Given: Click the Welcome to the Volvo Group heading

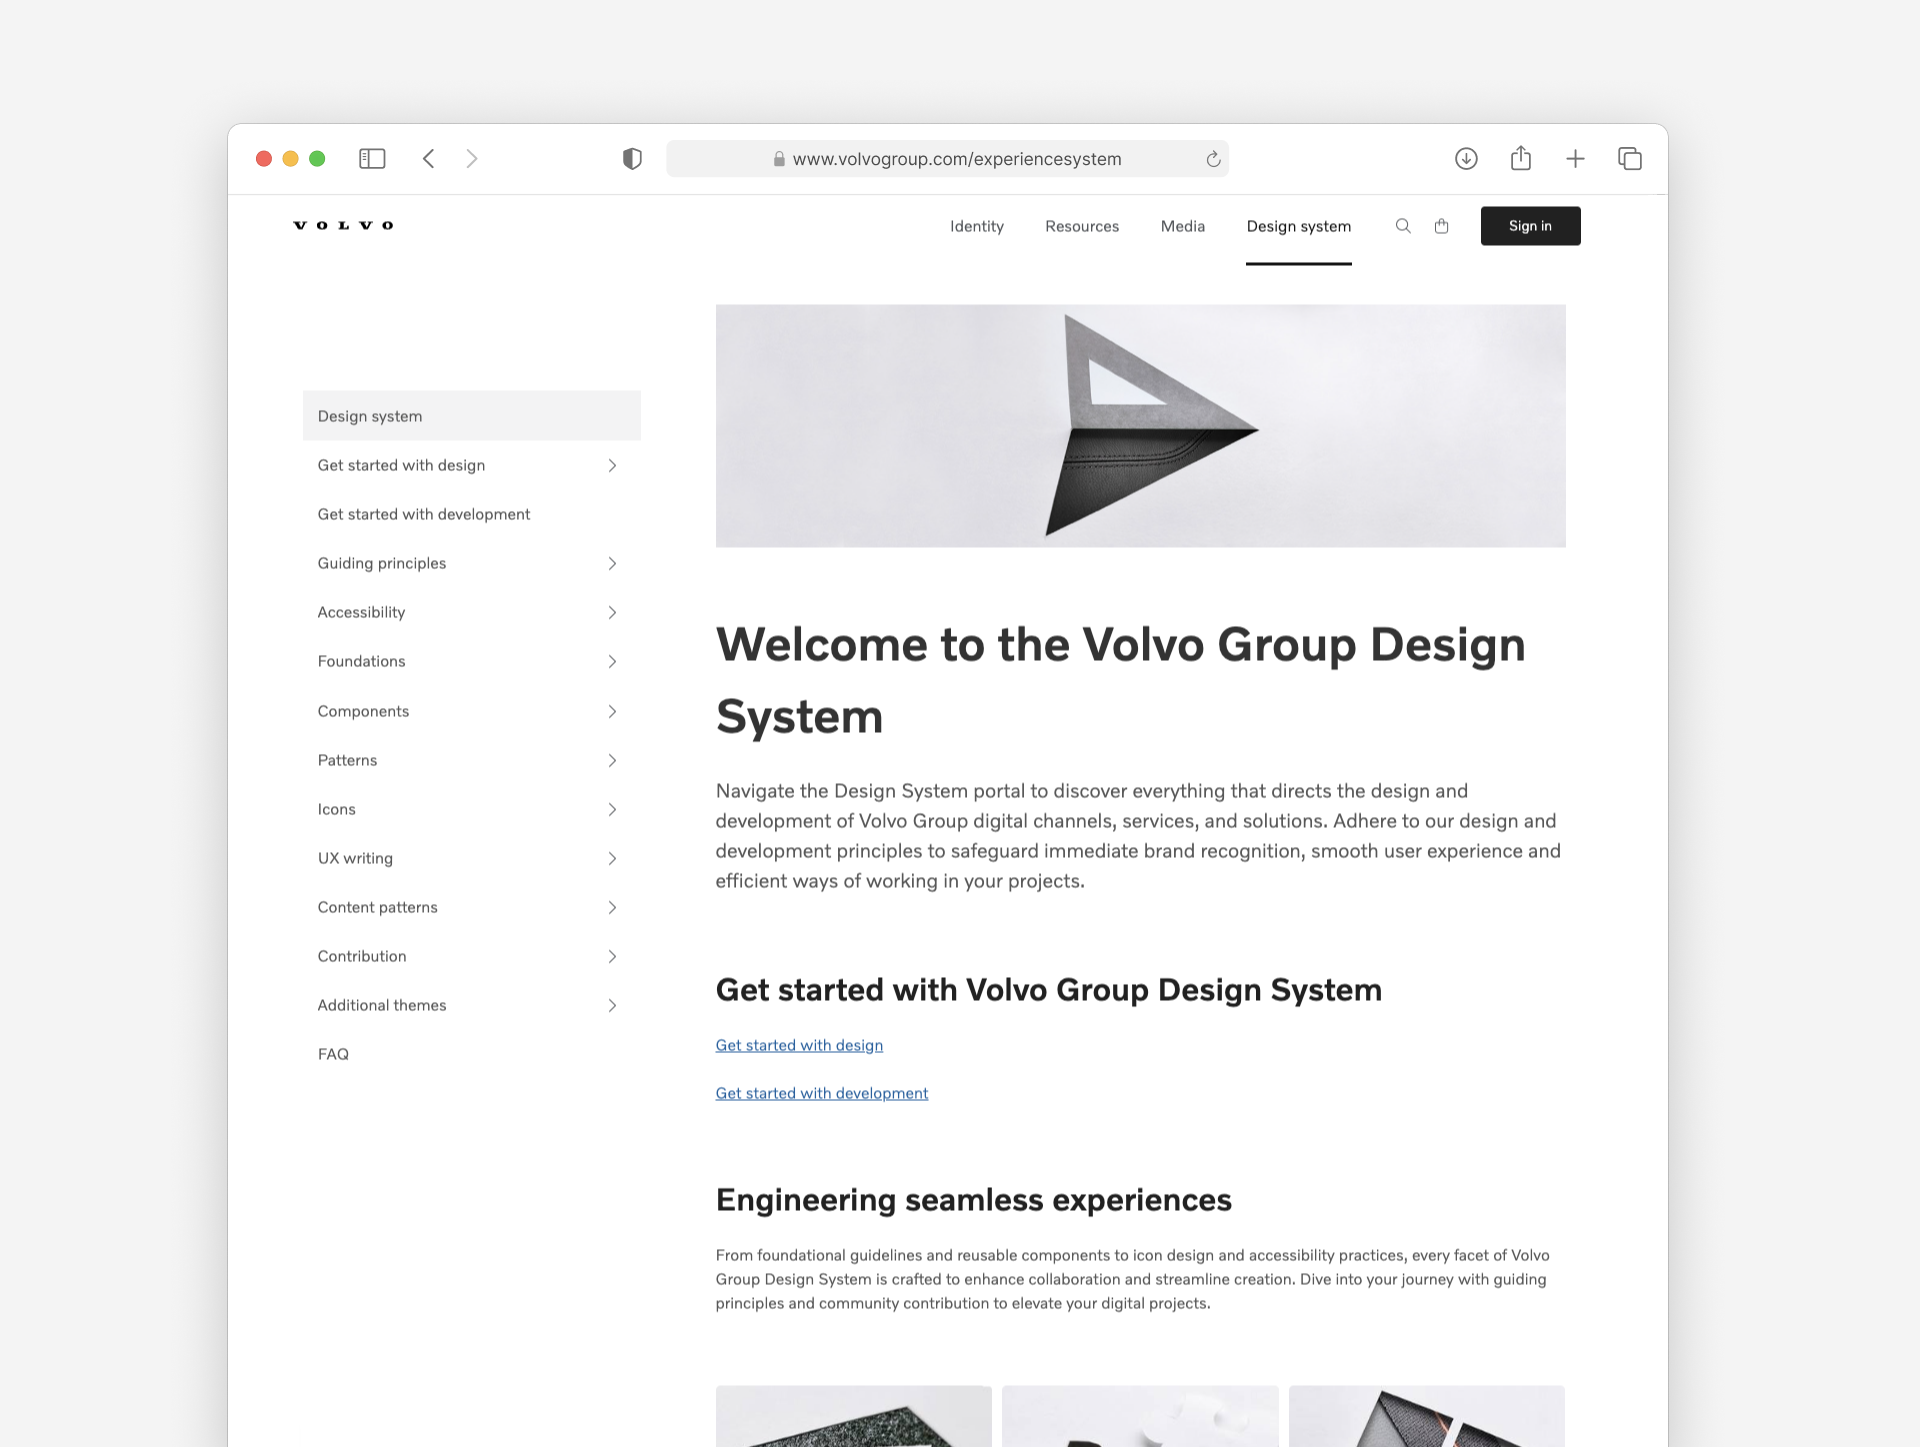Looking at the screenshot, I should point(1121,680).
